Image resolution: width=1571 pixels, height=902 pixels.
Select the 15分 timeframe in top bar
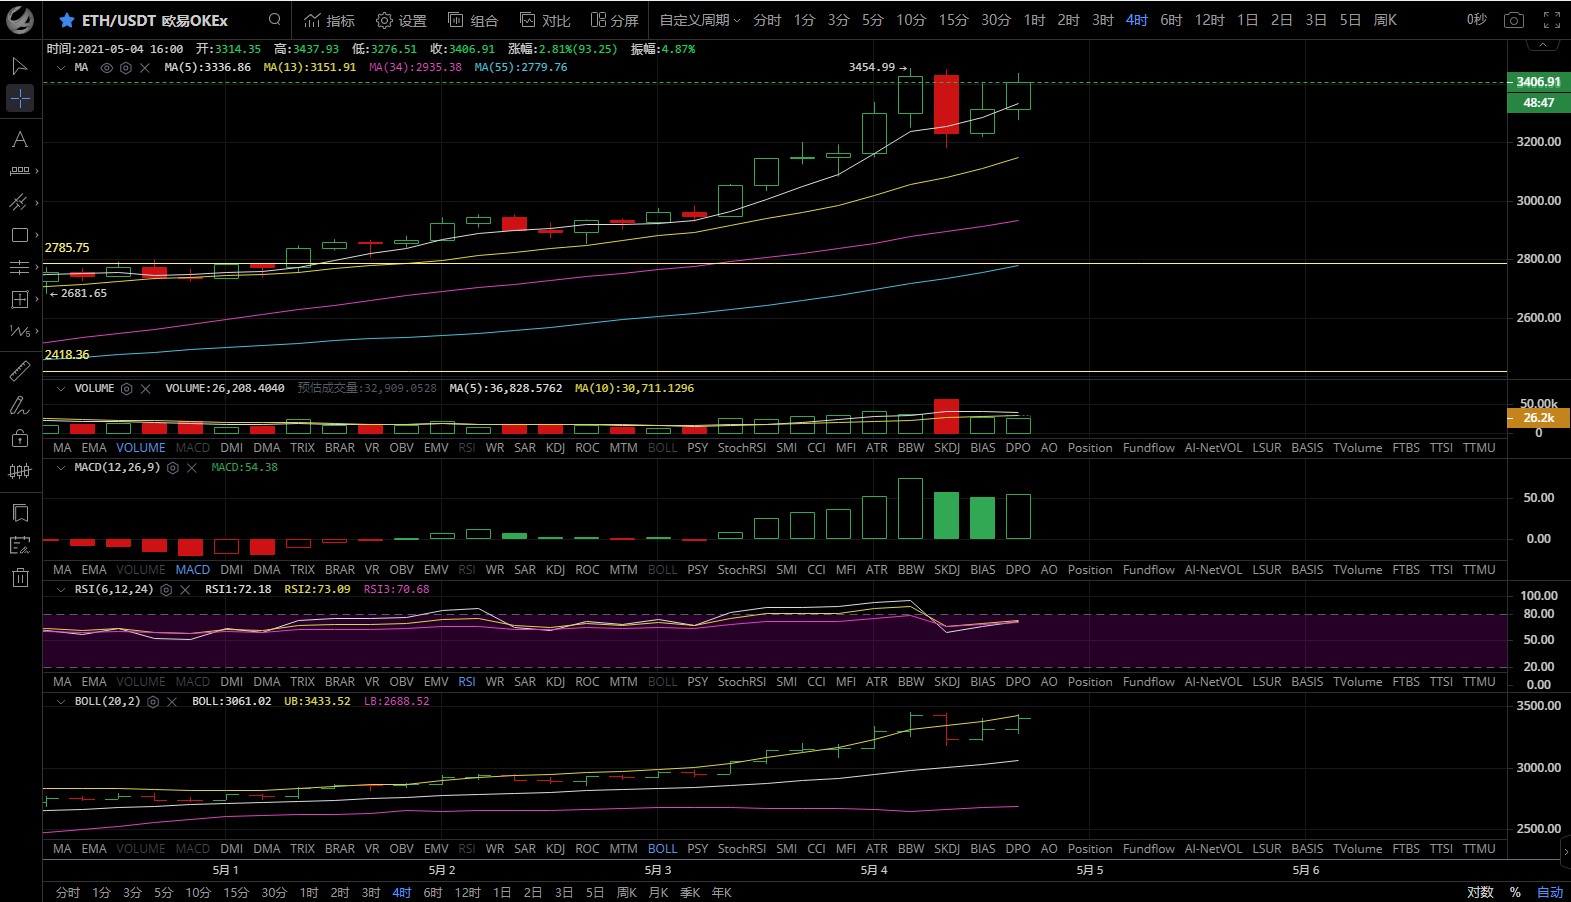[x=953, y=20]
